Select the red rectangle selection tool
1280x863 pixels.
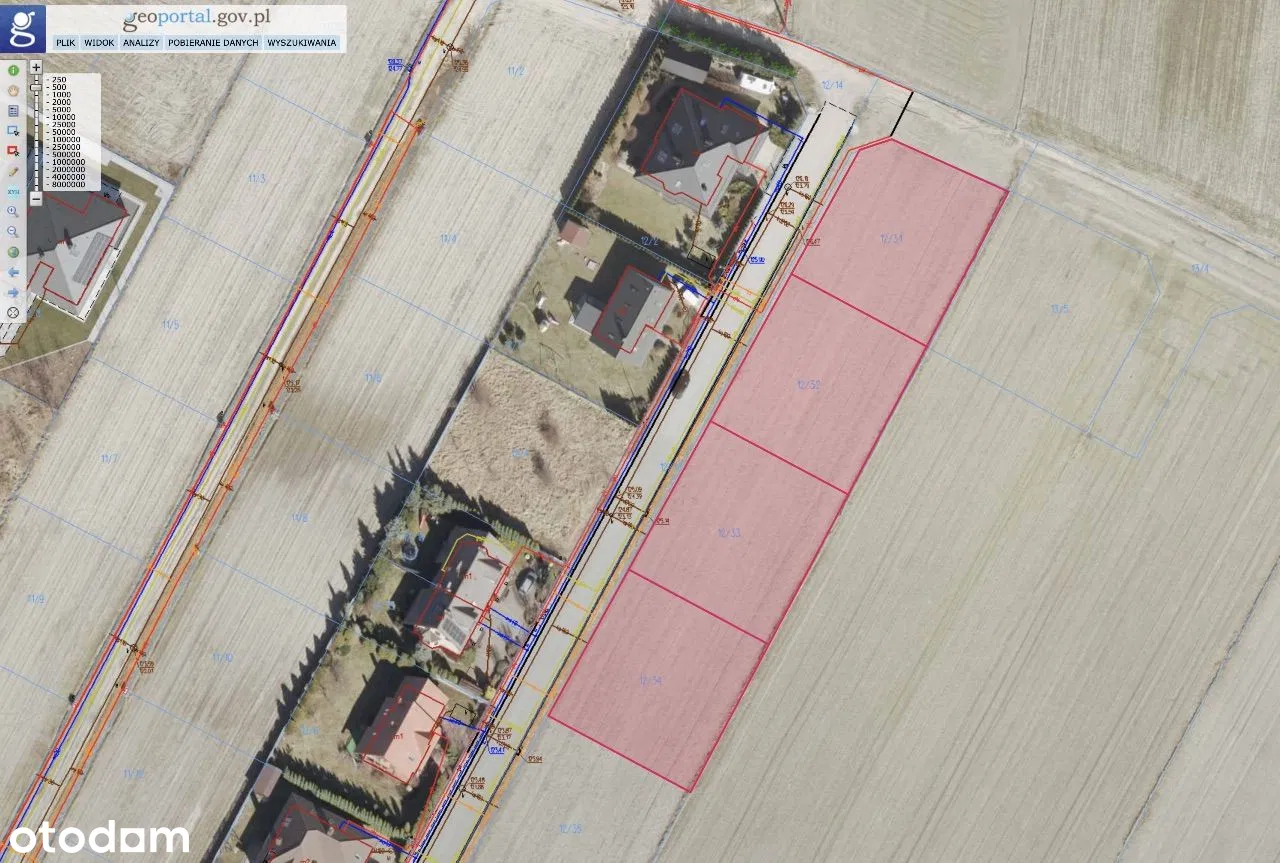(x=13, y=151)
